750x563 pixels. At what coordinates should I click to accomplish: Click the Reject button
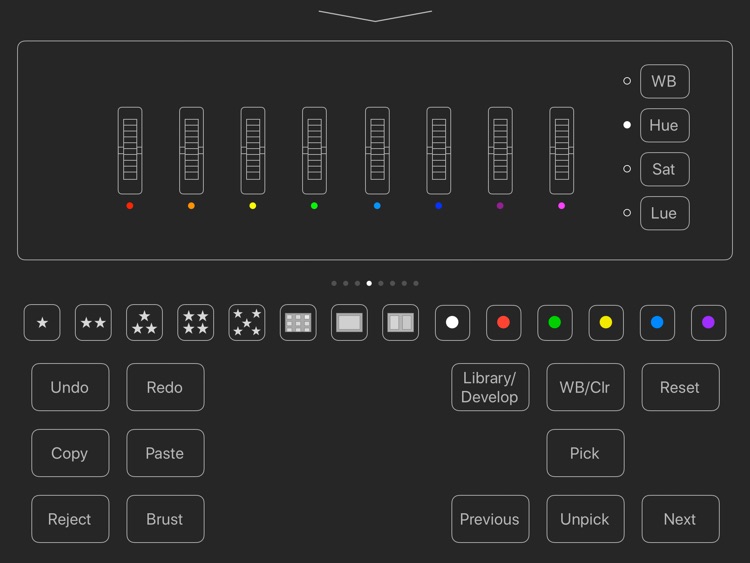point(70,519)
